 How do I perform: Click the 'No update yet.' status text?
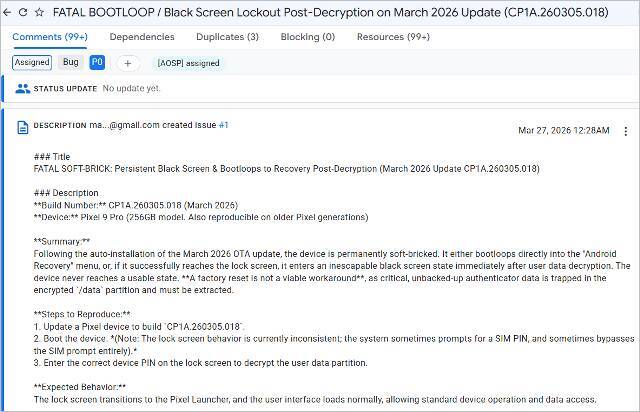(x=131, y=88)
